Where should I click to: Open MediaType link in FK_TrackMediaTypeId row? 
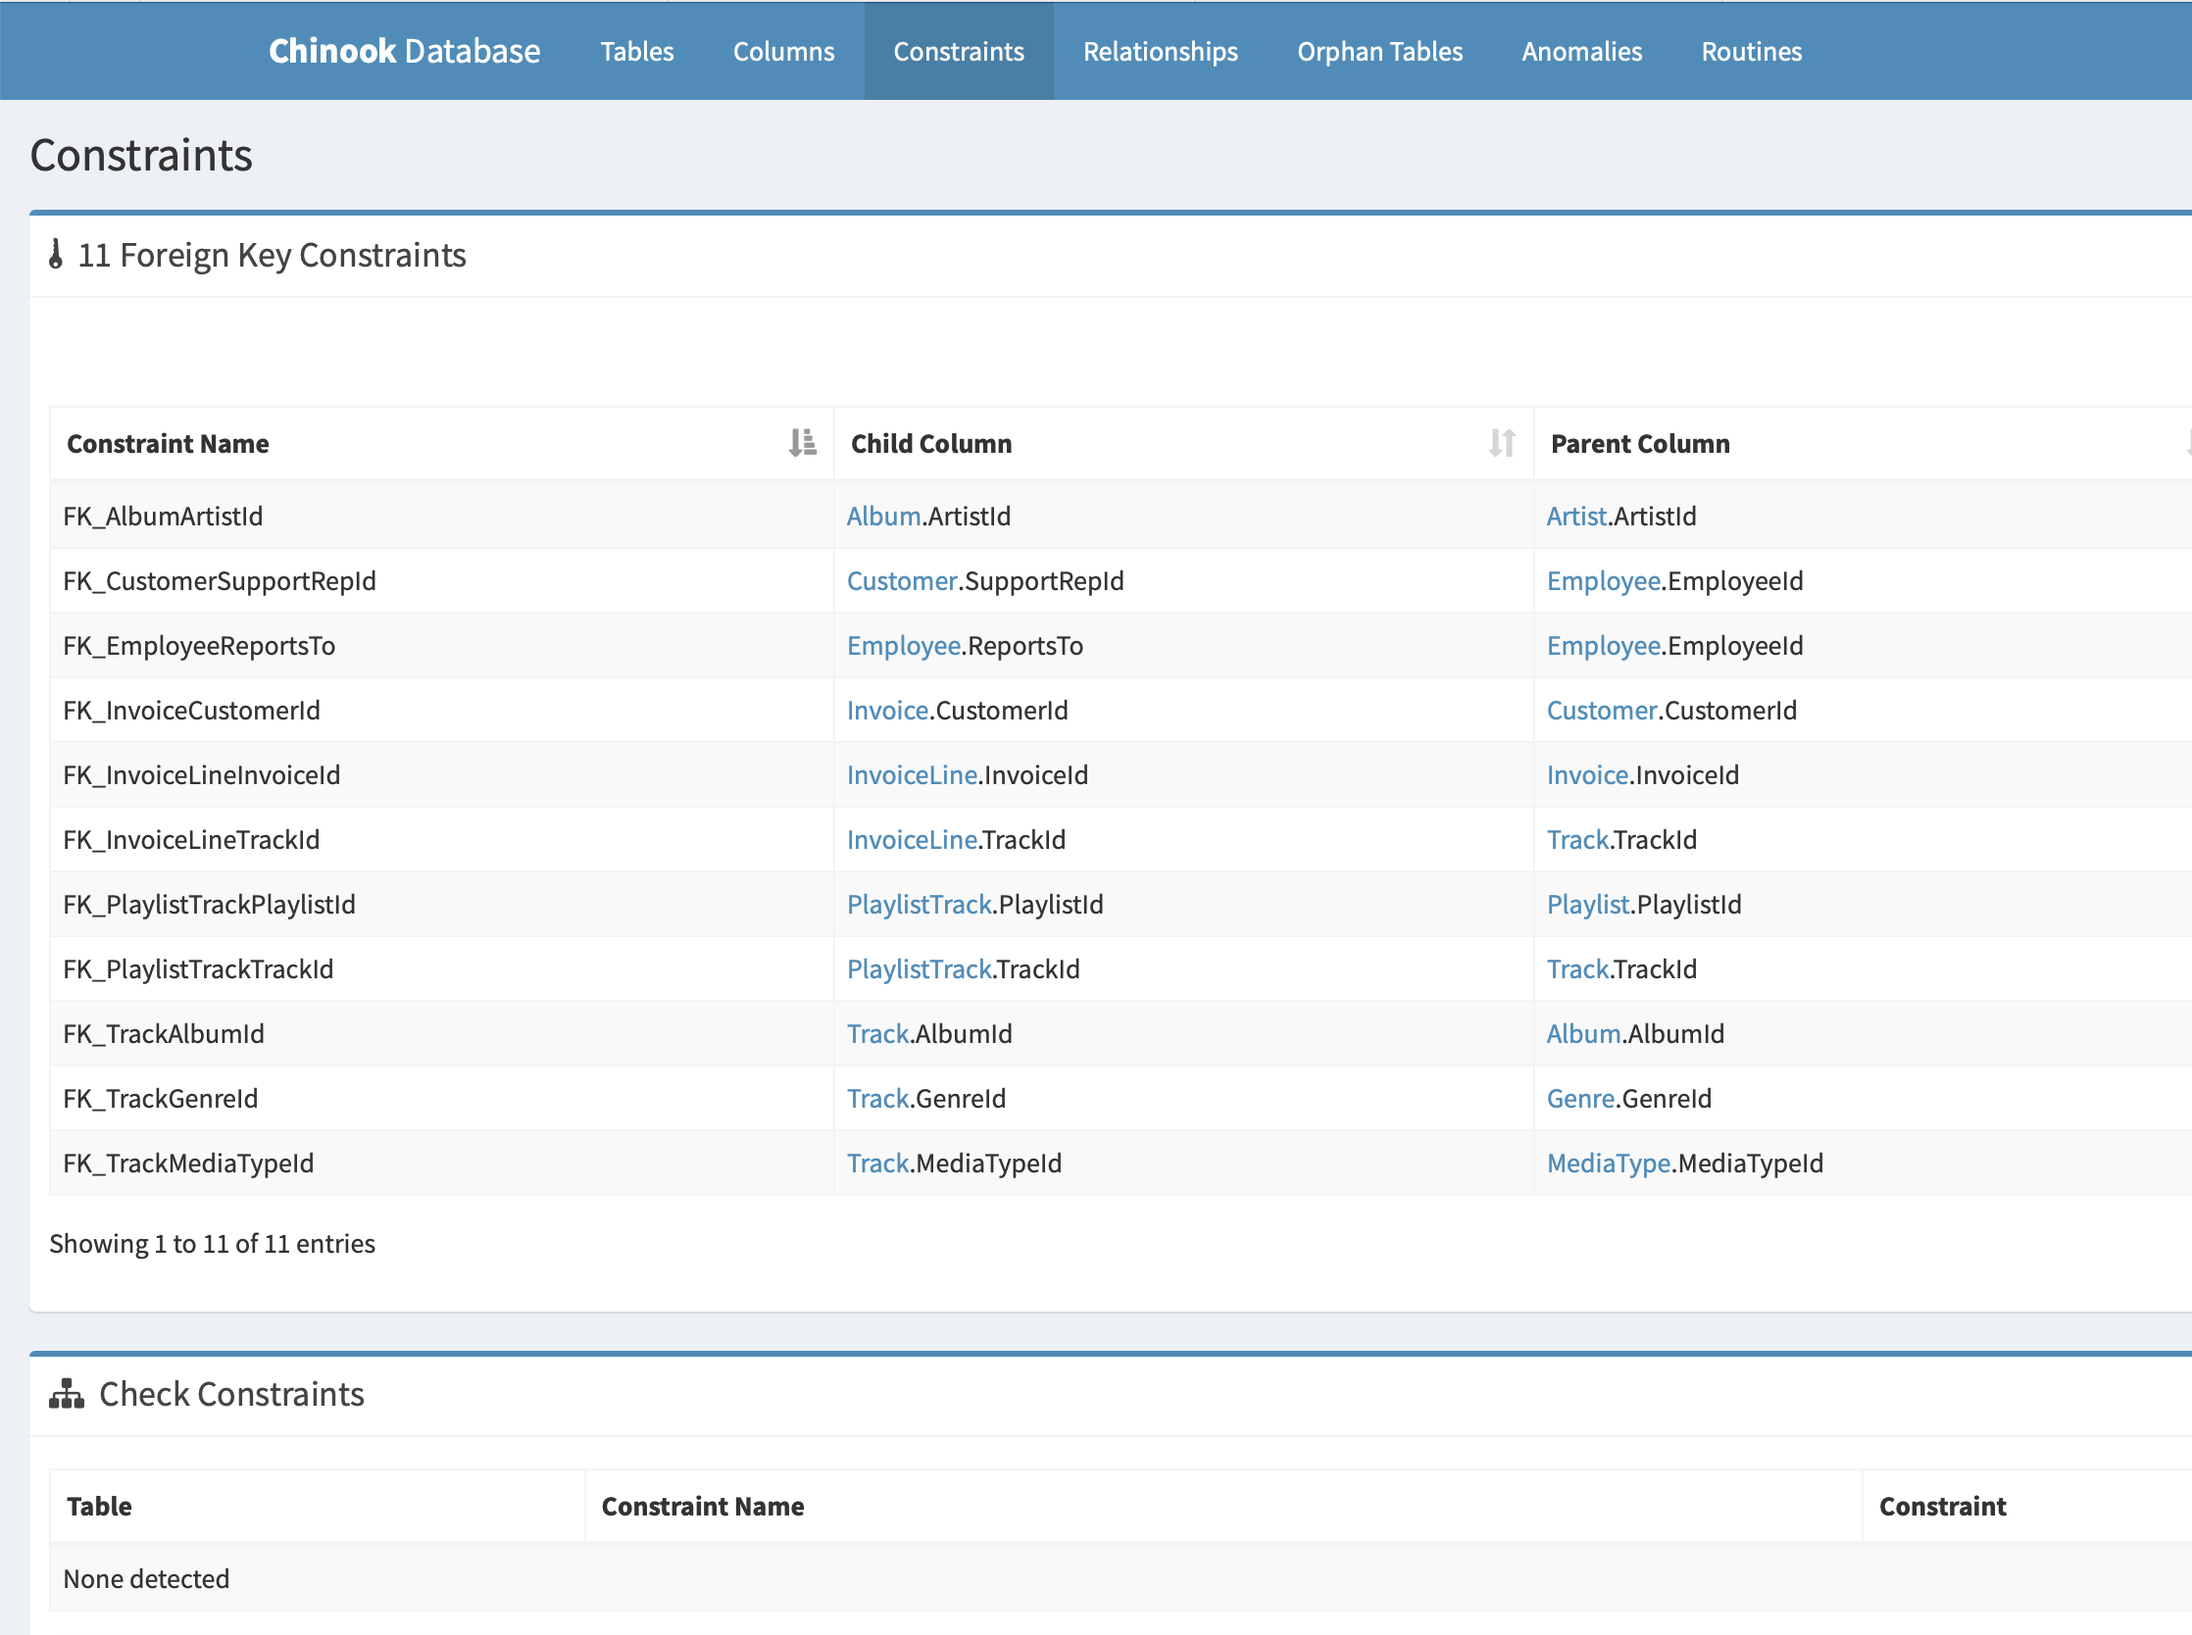point(1608,1163)
